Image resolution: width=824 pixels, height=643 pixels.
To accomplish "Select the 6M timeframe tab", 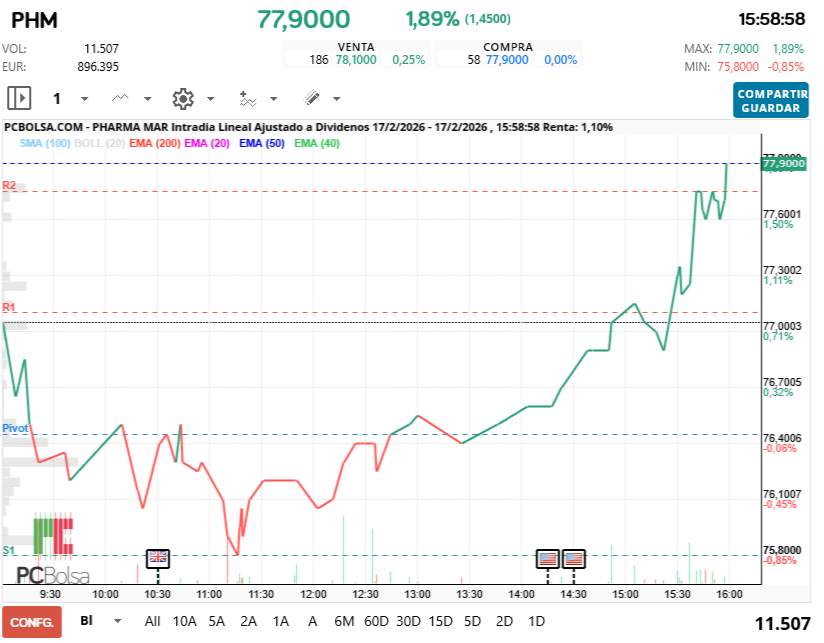I will tap(344, 620).
